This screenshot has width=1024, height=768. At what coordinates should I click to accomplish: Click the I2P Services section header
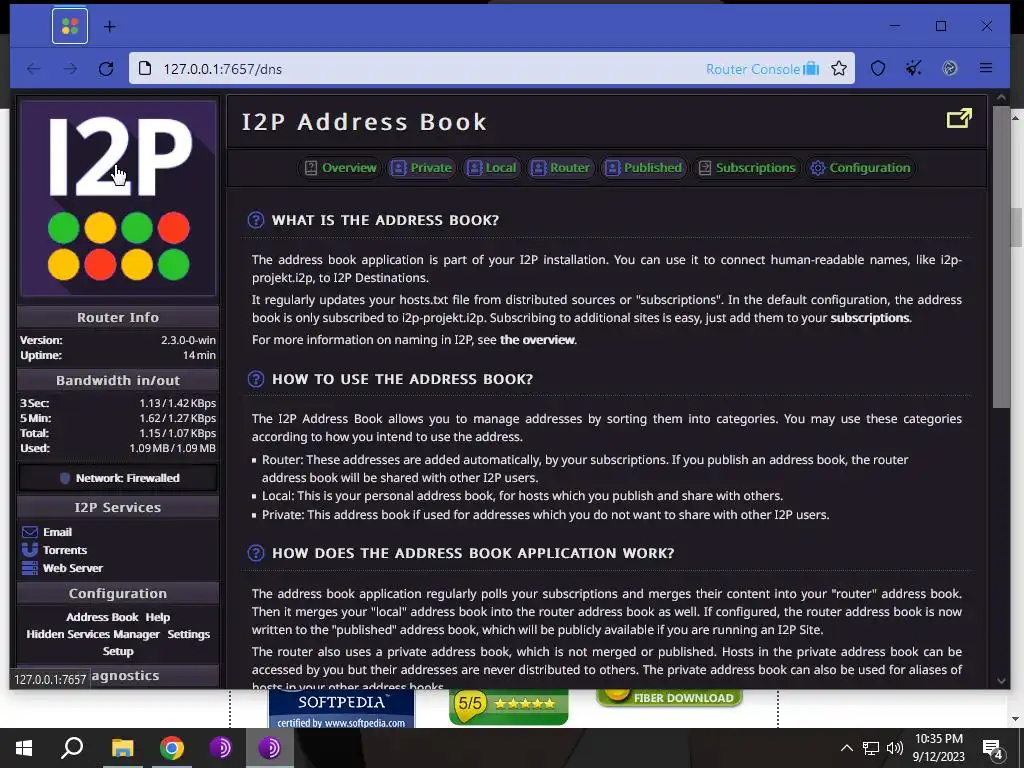(x=118, y=507)
